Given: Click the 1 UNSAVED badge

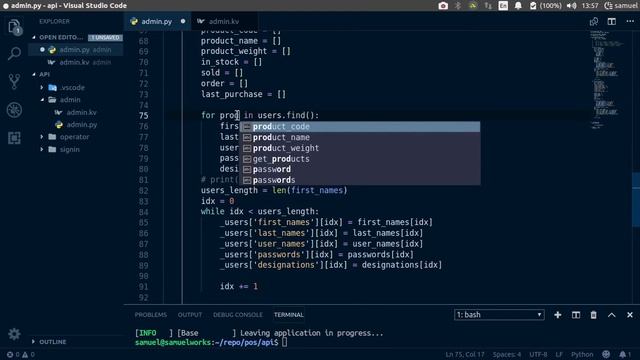Looking at the screenshot, I should tap(105, 38).
